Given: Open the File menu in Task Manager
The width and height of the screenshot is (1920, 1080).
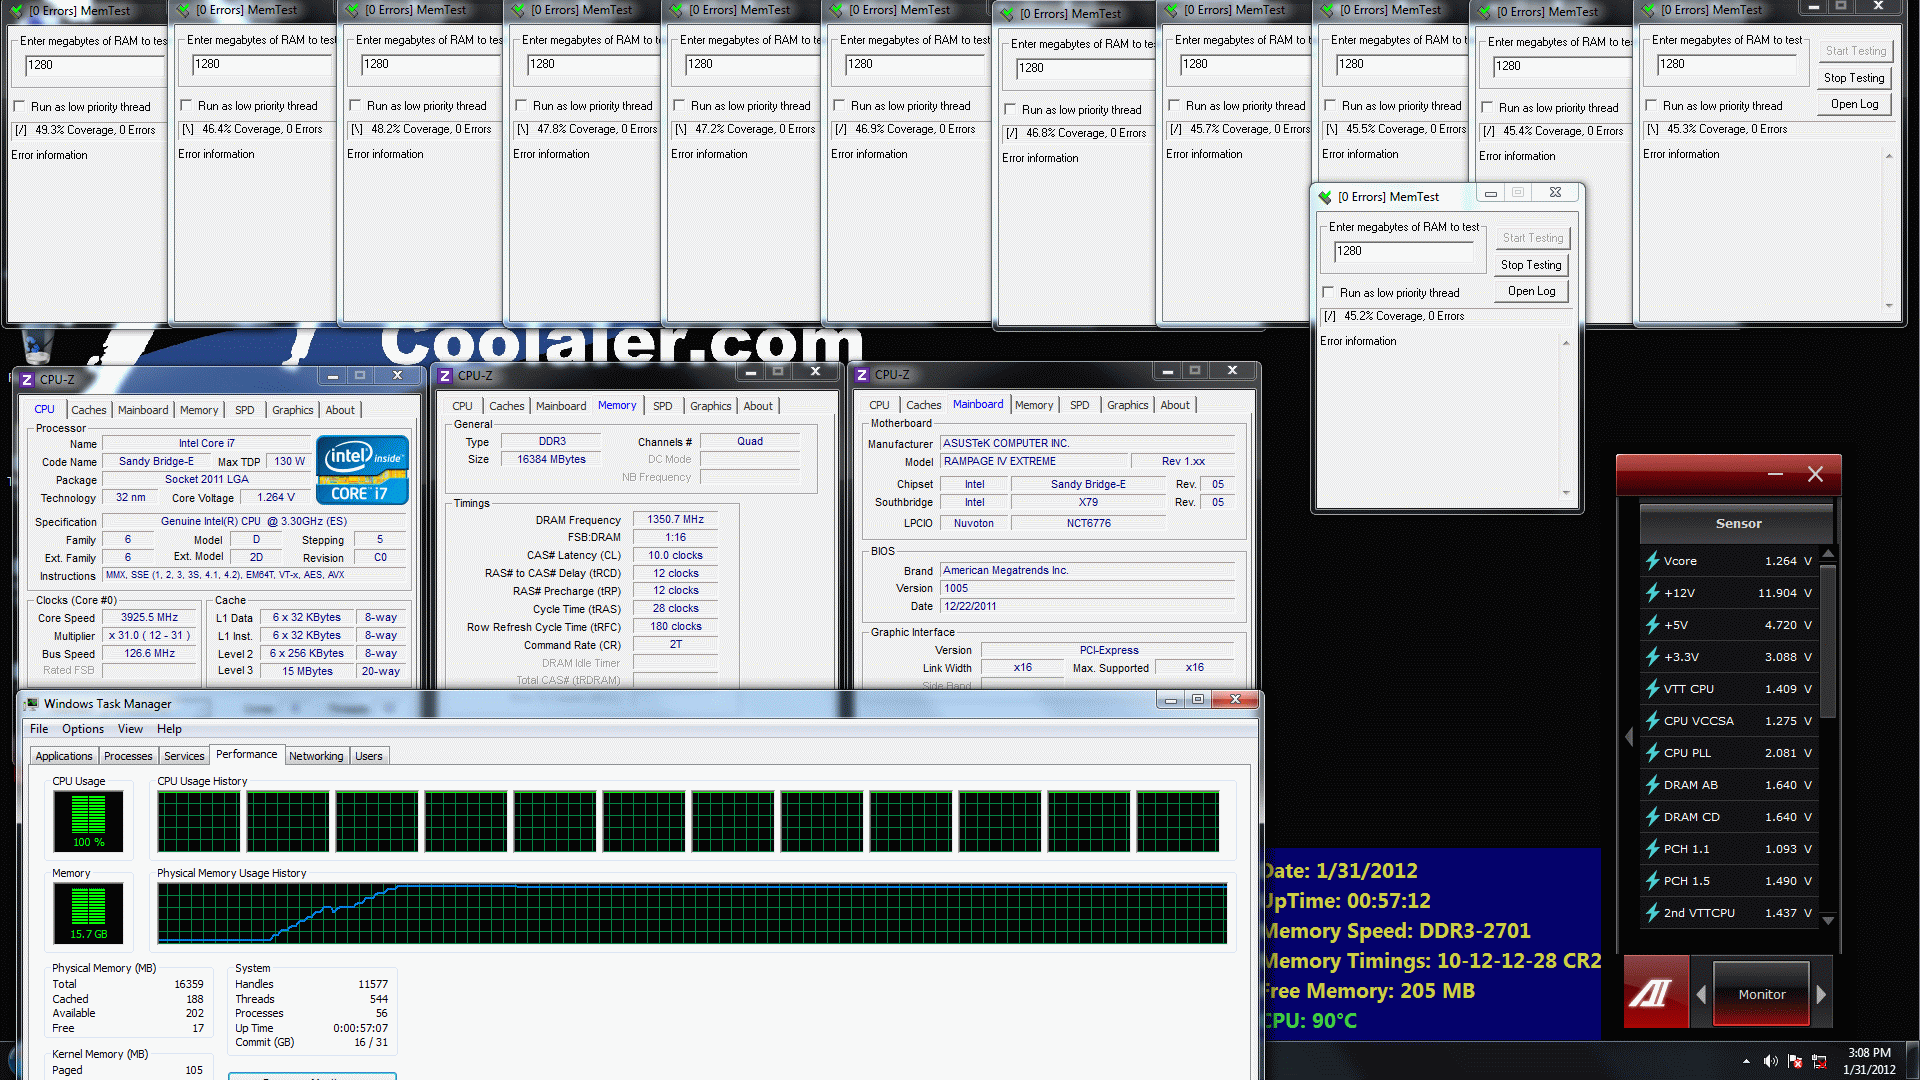Looking at the screenshot, I should pos(39,729).
